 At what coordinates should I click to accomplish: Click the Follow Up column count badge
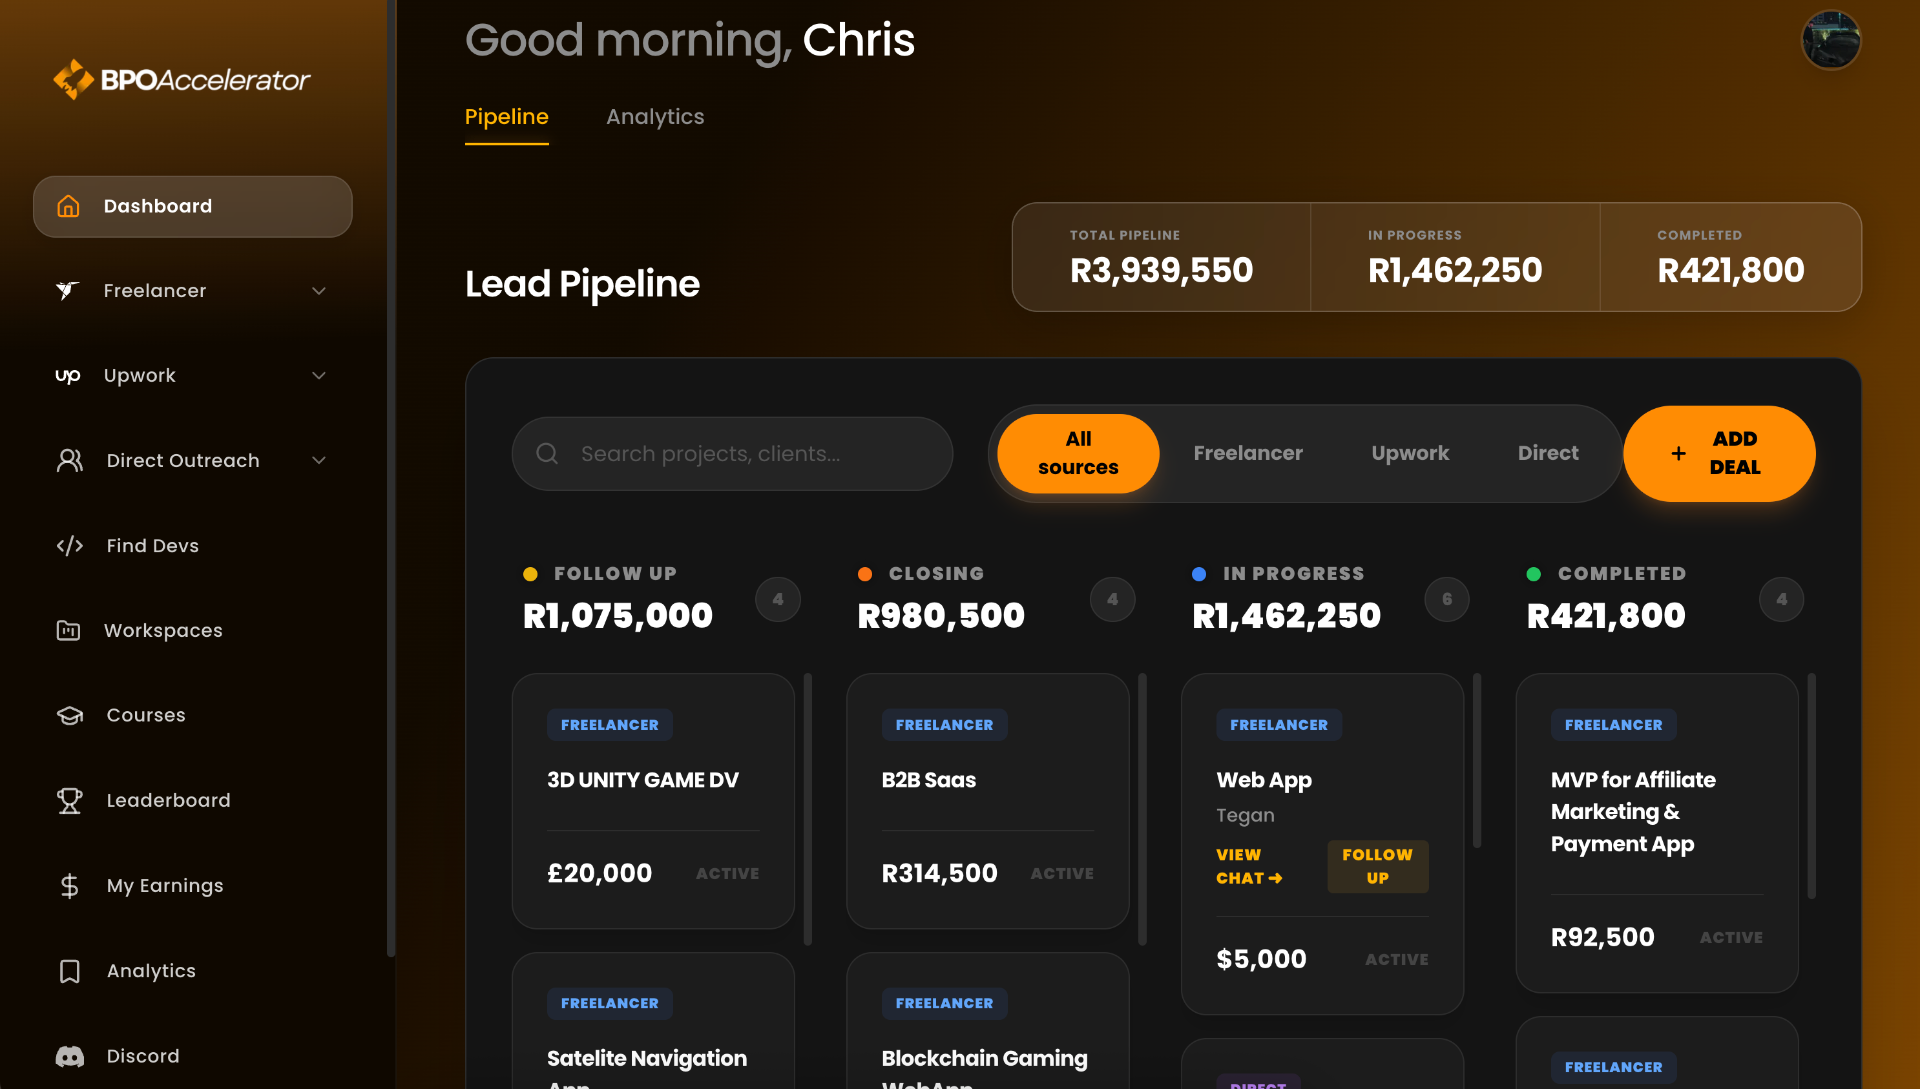click(778, 599)
